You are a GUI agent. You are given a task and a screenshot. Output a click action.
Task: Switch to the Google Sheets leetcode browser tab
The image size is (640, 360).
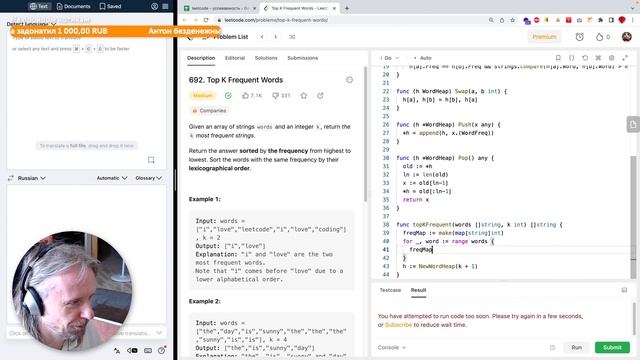tap(220, 8)
